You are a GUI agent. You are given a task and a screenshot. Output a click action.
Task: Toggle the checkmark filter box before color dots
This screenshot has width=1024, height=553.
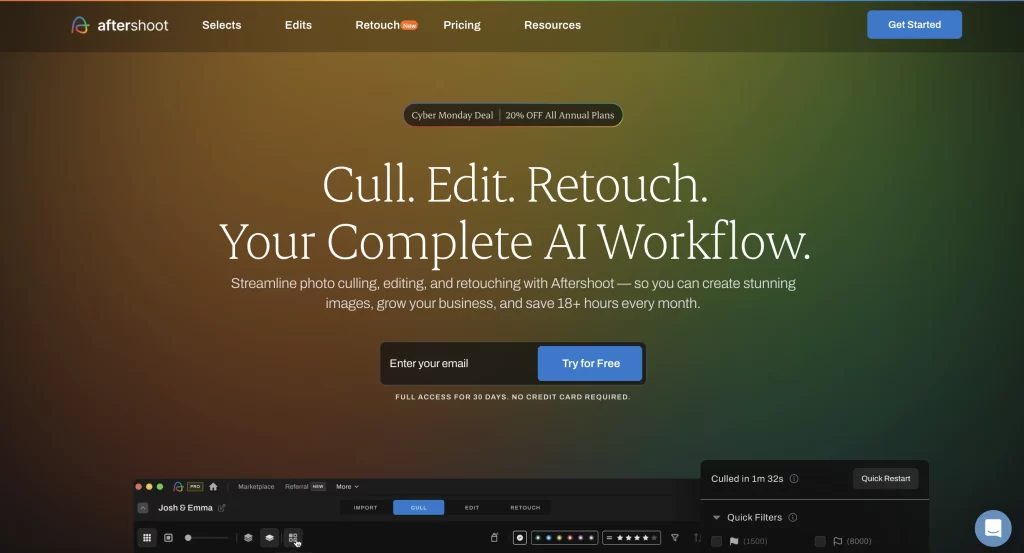pyautogui.click(x=520, y=538)
